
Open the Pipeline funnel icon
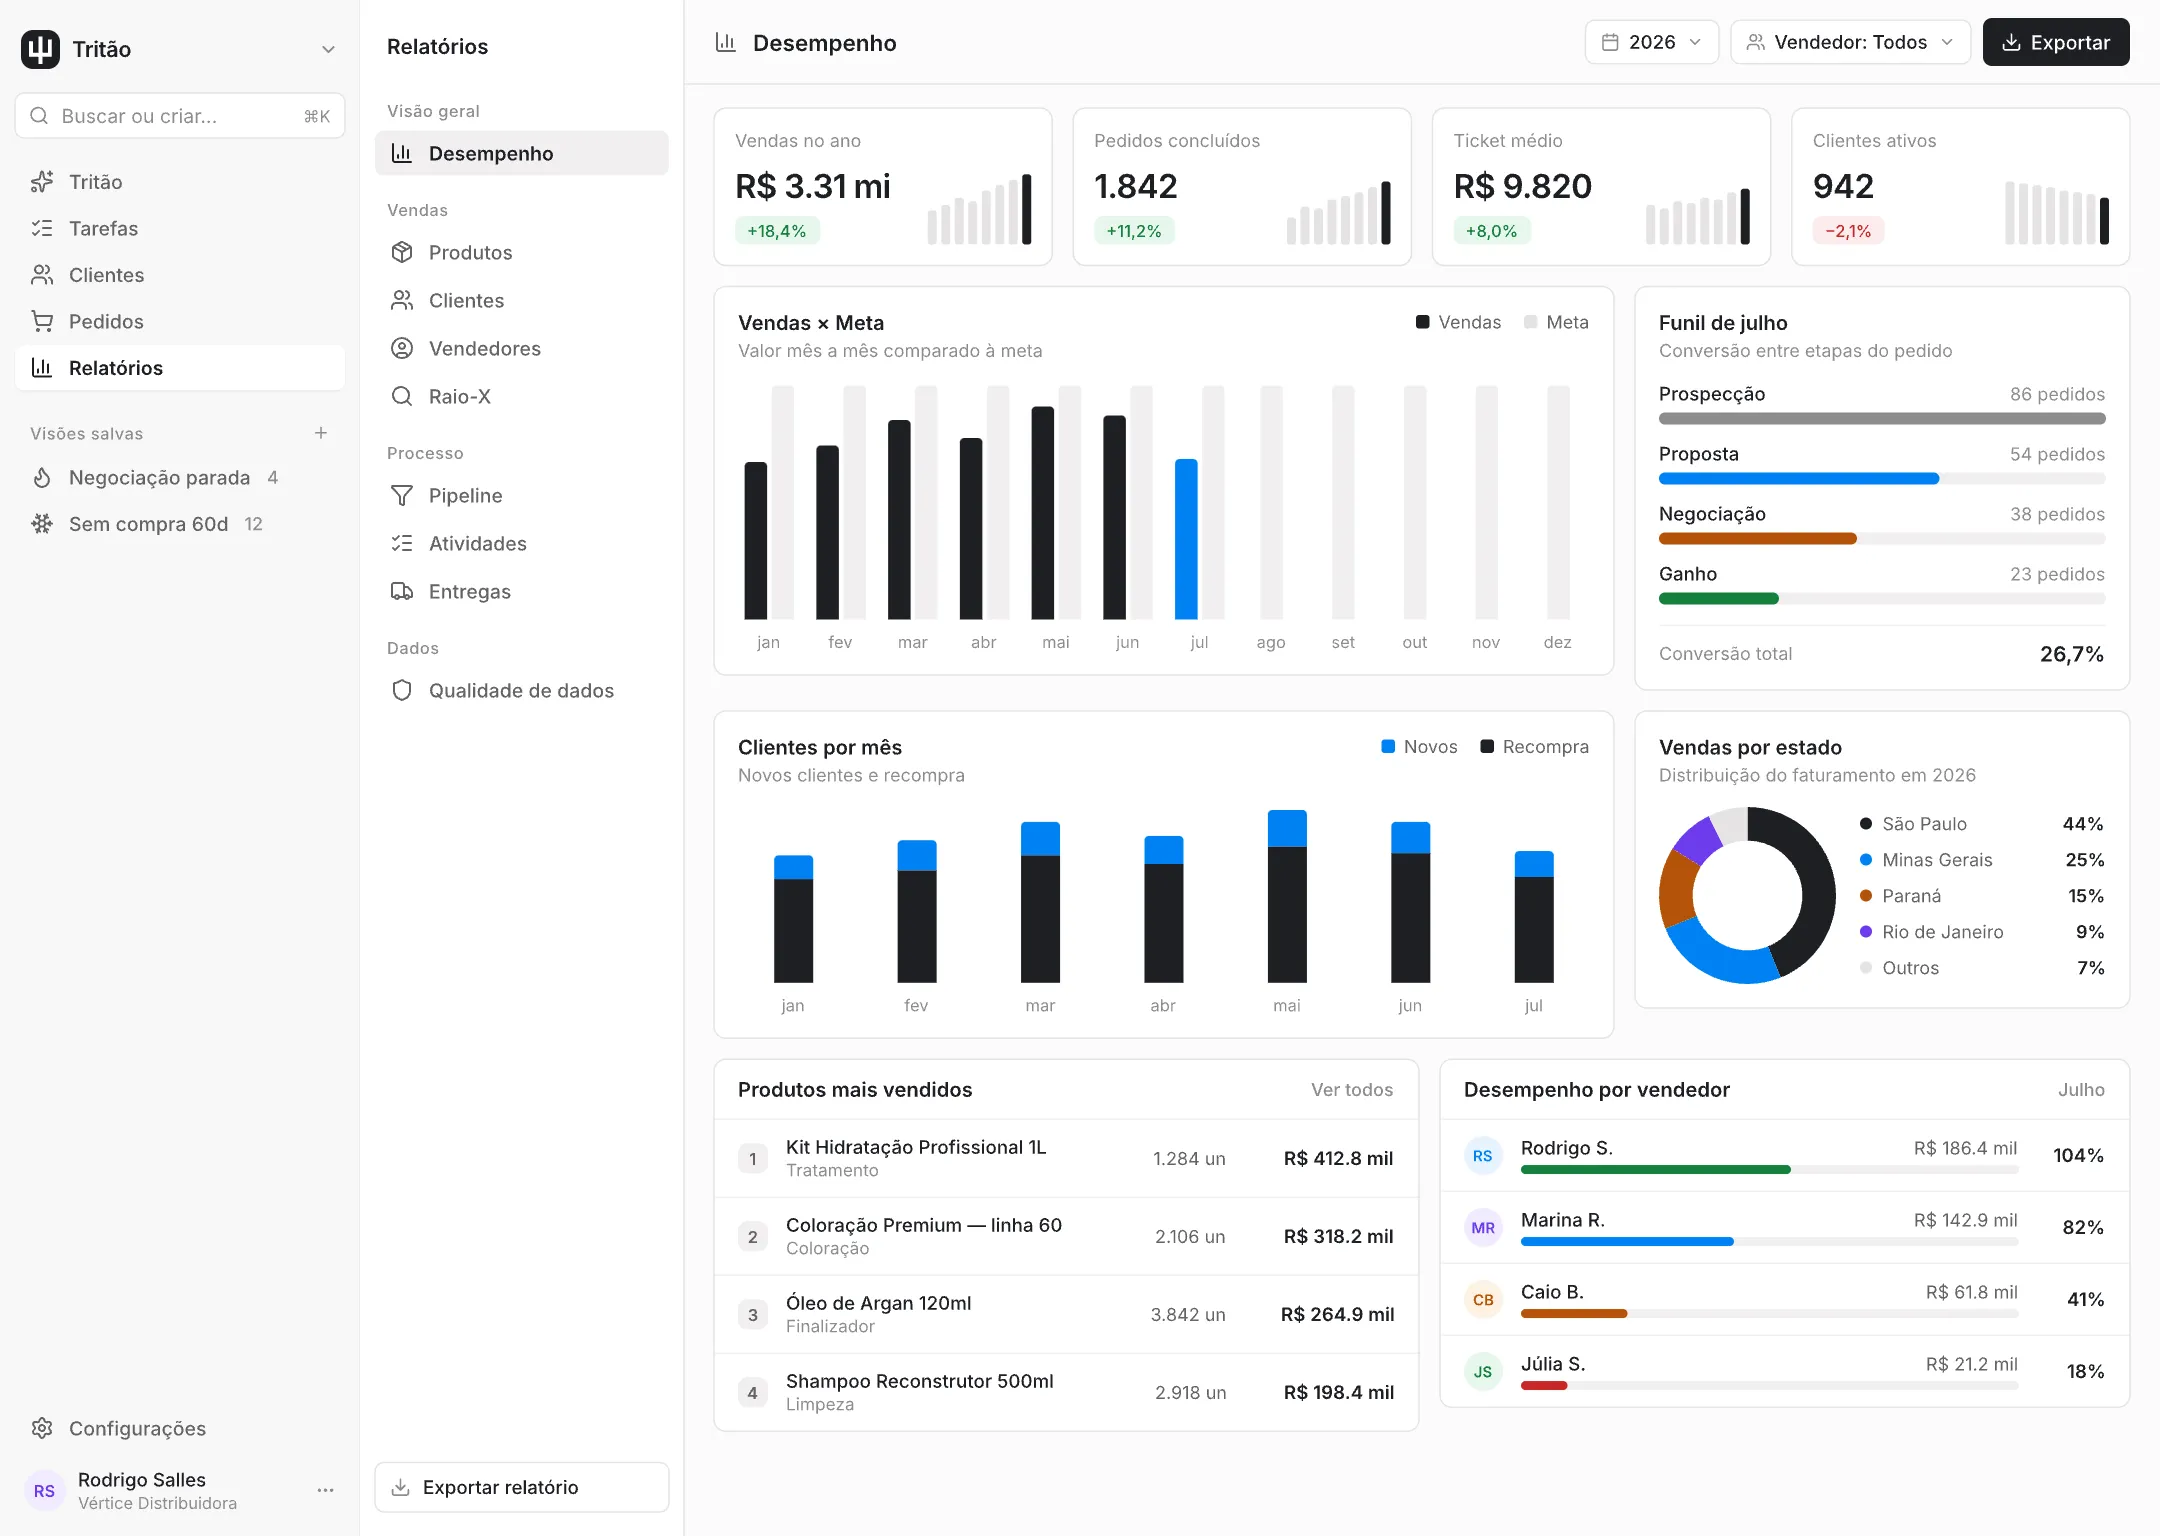click(402, 495)
